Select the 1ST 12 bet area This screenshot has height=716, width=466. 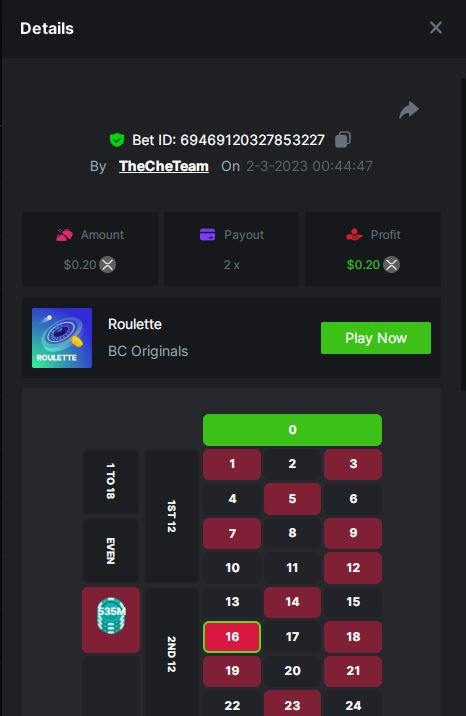pyautogui.click(x=172, y=516)
